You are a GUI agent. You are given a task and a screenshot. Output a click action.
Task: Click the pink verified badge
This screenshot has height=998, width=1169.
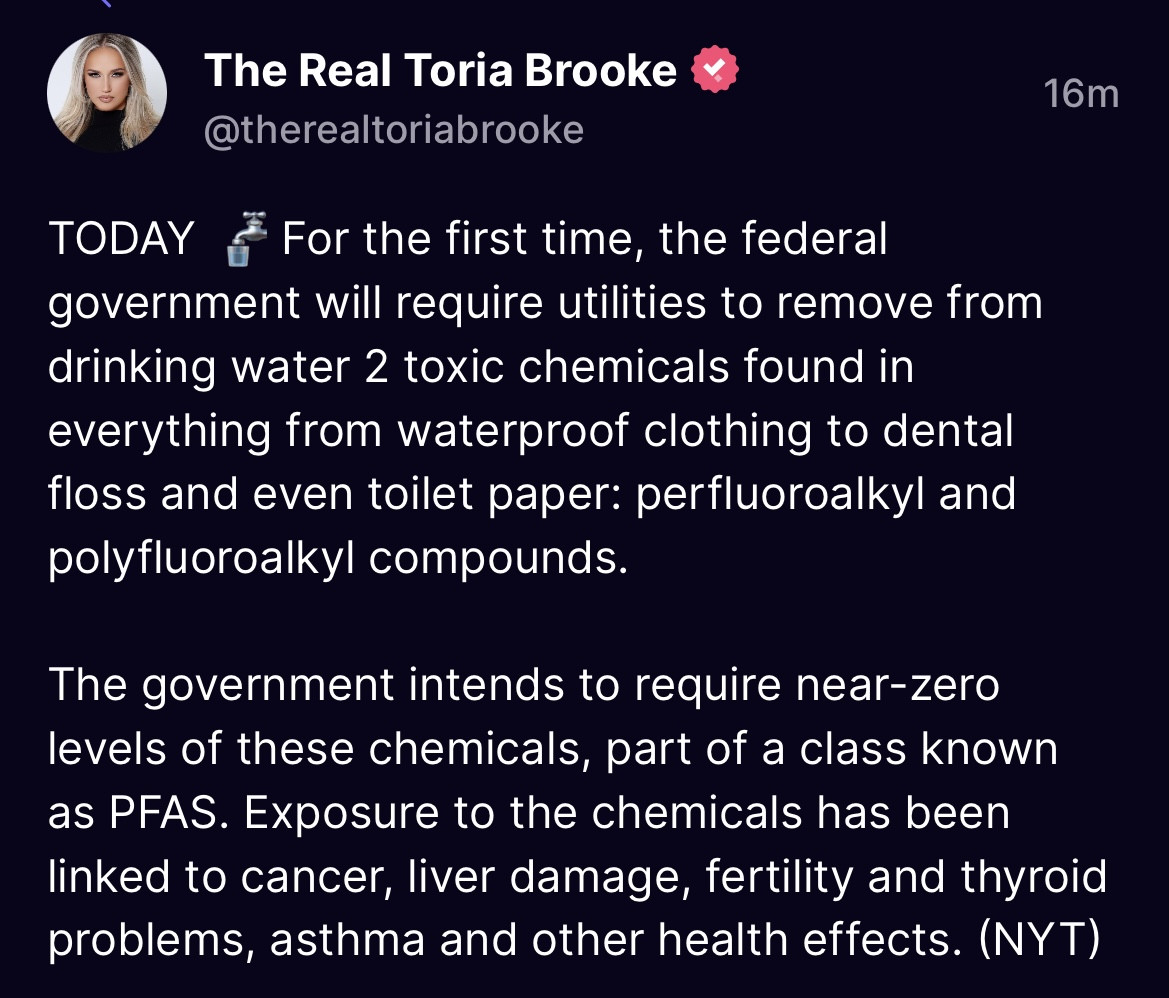point(715,71)
